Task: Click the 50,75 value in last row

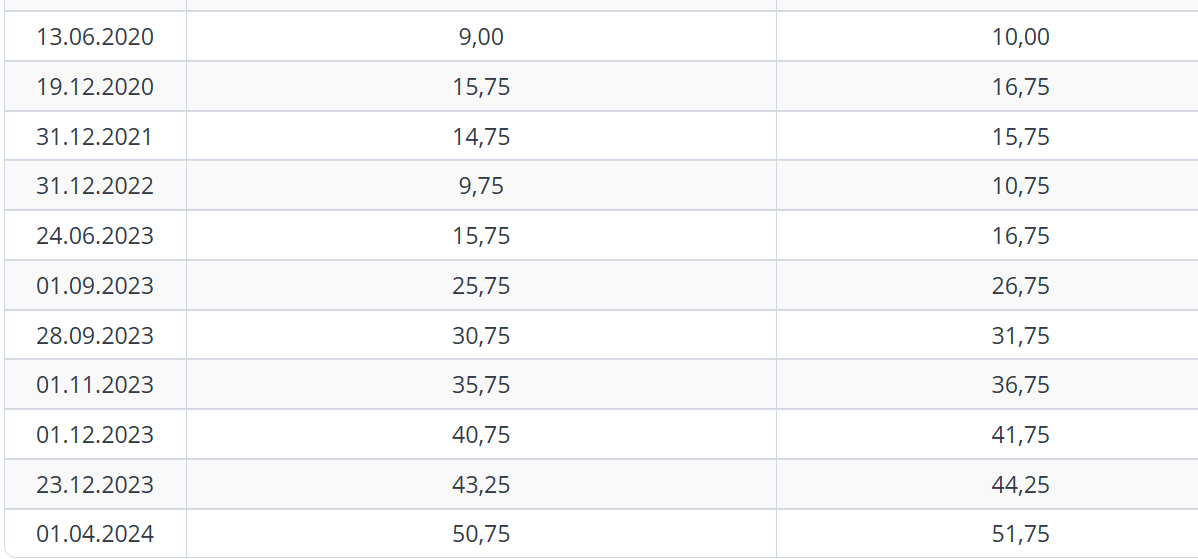Action: pos(481,533)
